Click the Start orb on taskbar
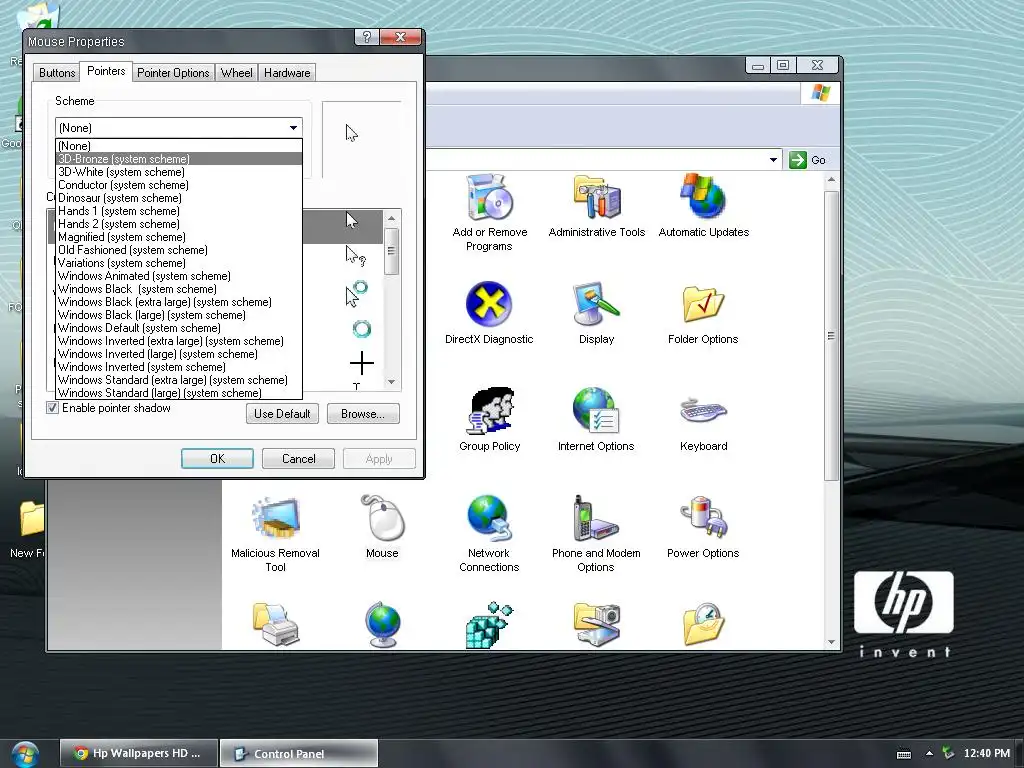 coord(24,755)
